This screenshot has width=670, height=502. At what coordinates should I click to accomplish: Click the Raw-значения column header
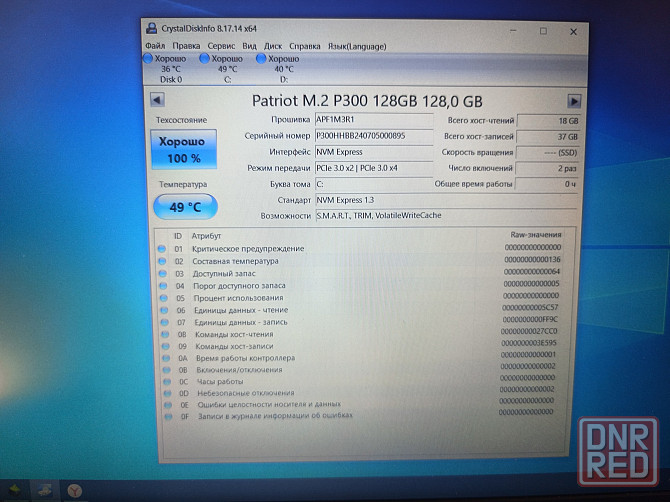536,235
